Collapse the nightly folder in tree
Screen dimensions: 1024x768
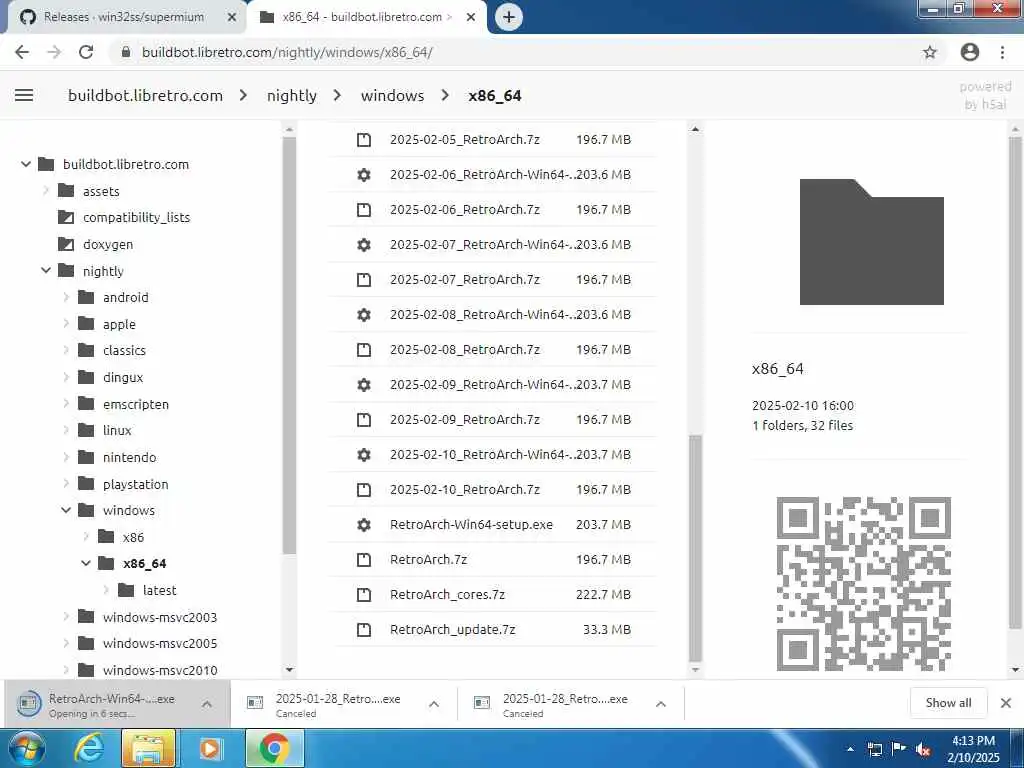(x=46, y=270)
